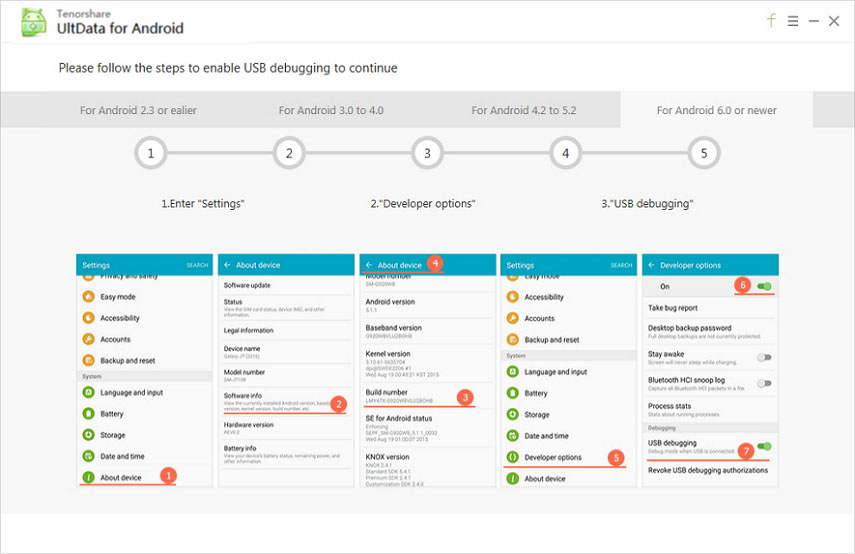Click the Legal information row

click(x=286, y=330)
